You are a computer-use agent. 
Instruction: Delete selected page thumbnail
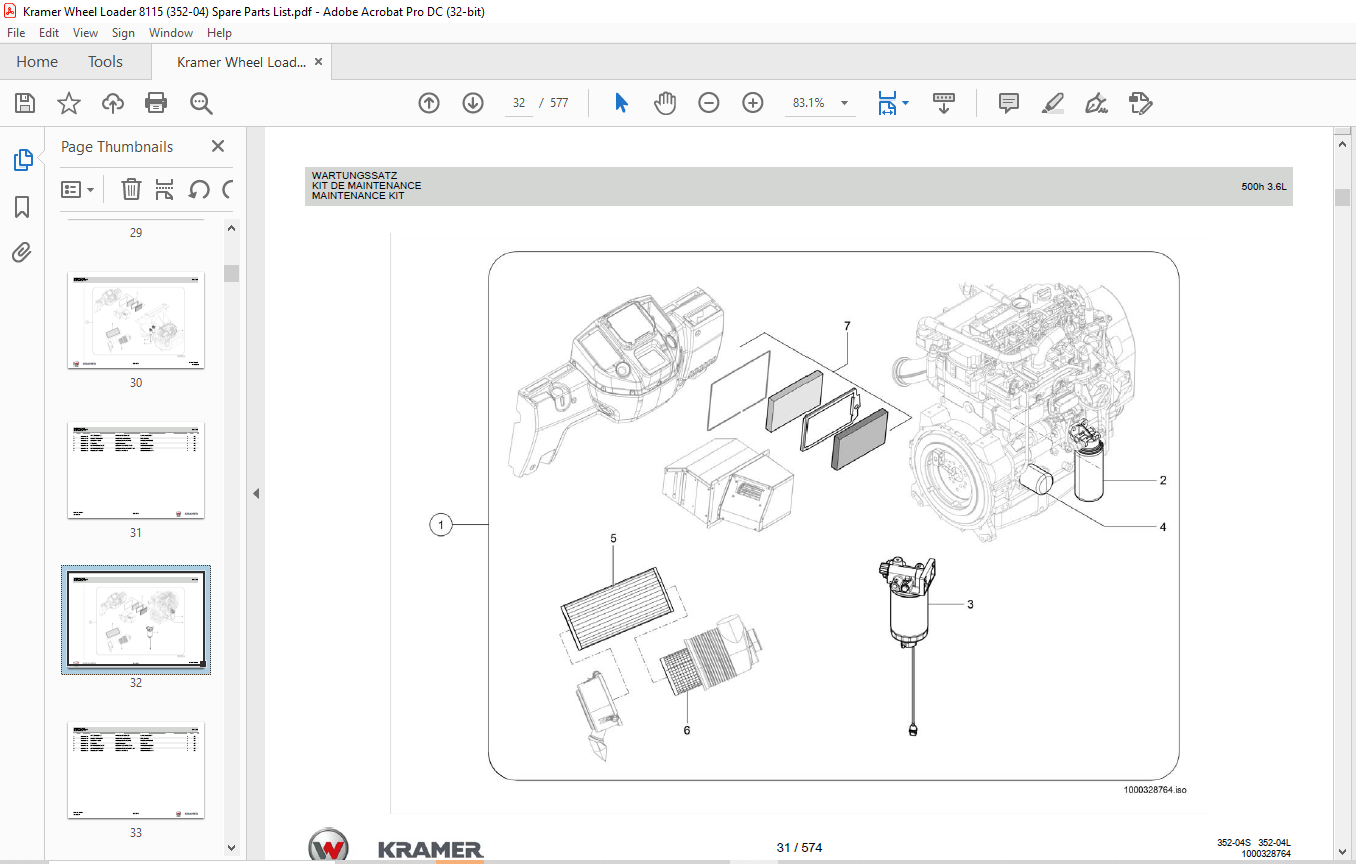point(131,189)
